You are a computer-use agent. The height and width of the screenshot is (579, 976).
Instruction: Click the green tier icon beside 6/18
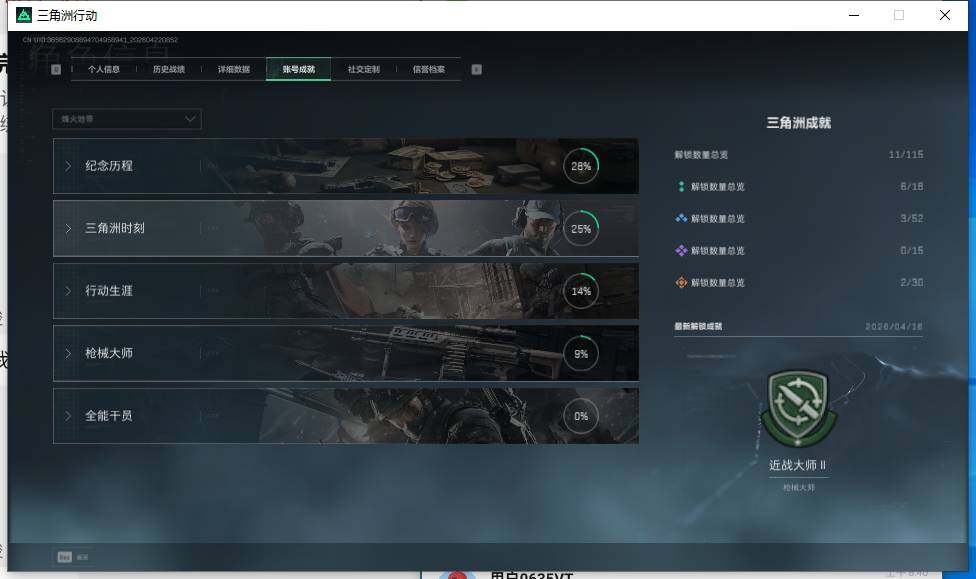681,186
